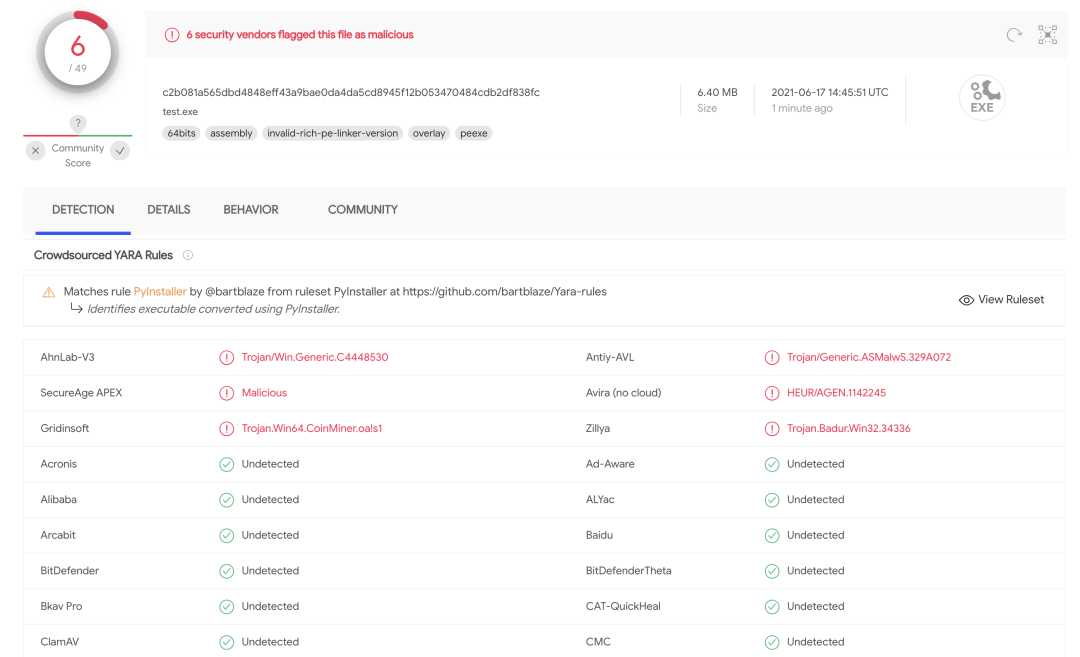Screen dimensions: 1080x657
Task: Click the Acronis undetected checkmark icon
Action: click(x=227, y=464)
